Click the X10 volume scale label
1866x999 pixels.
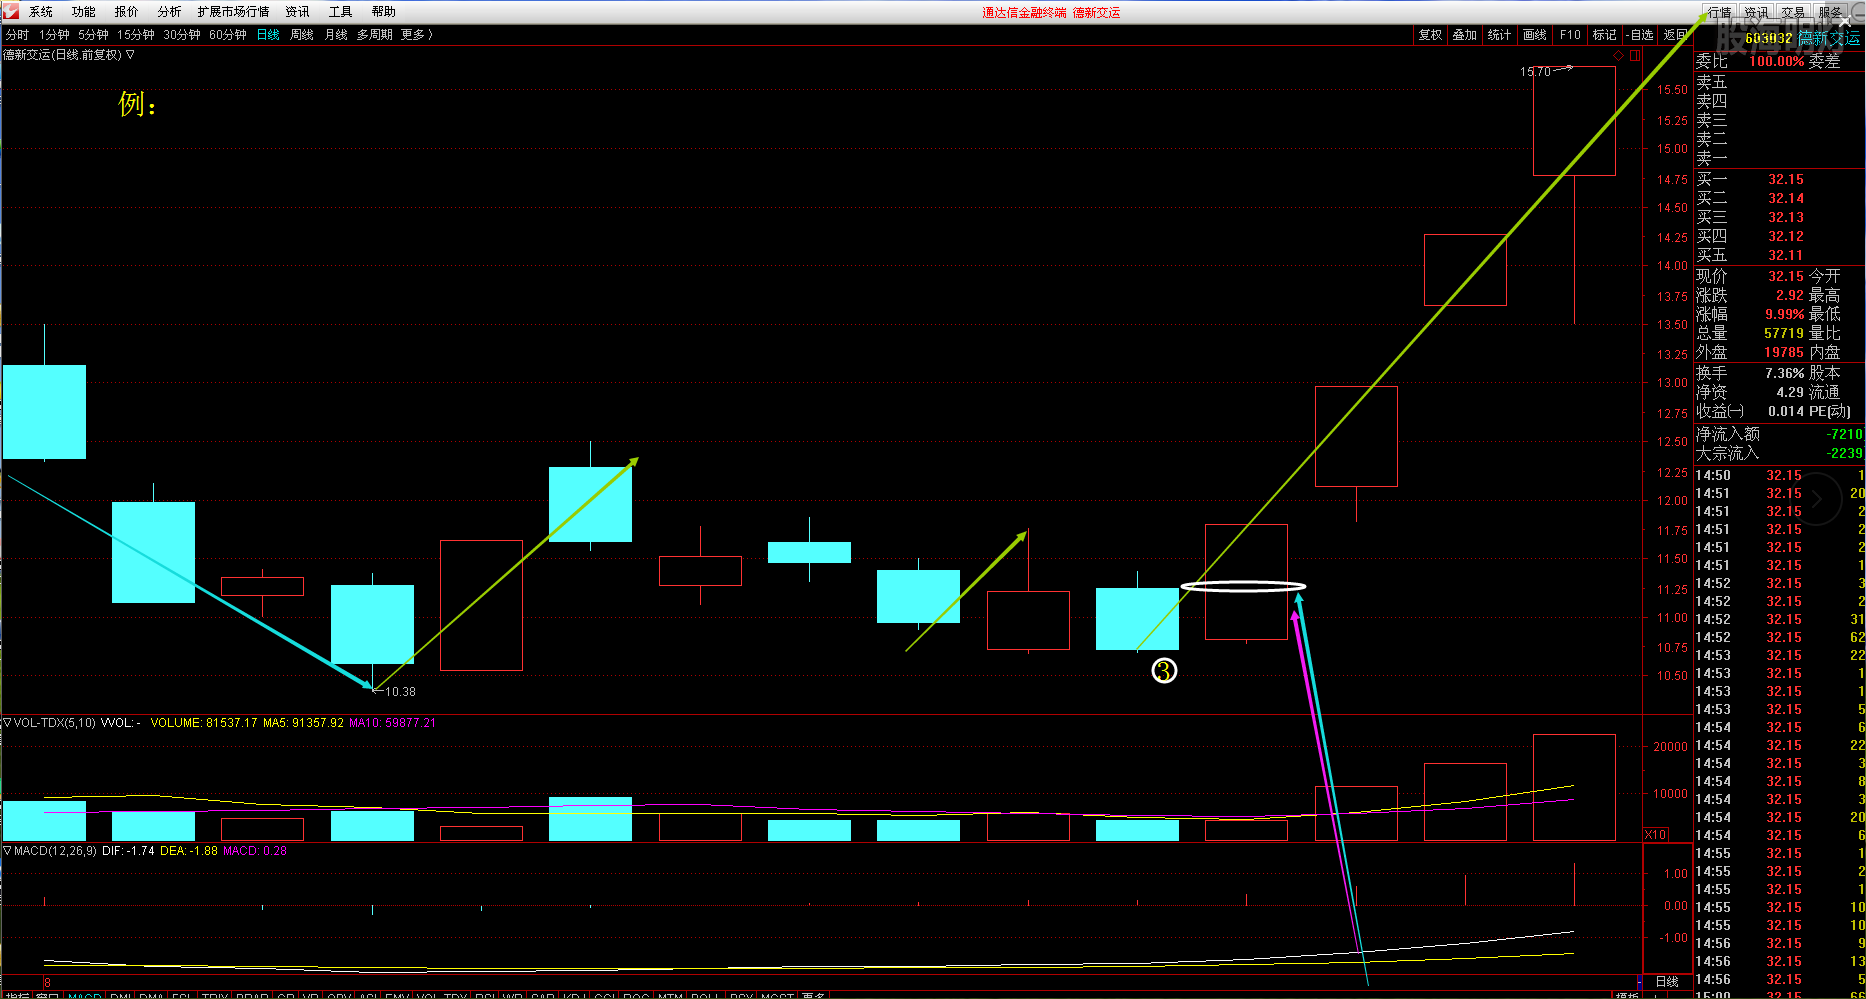point(1656,834)
